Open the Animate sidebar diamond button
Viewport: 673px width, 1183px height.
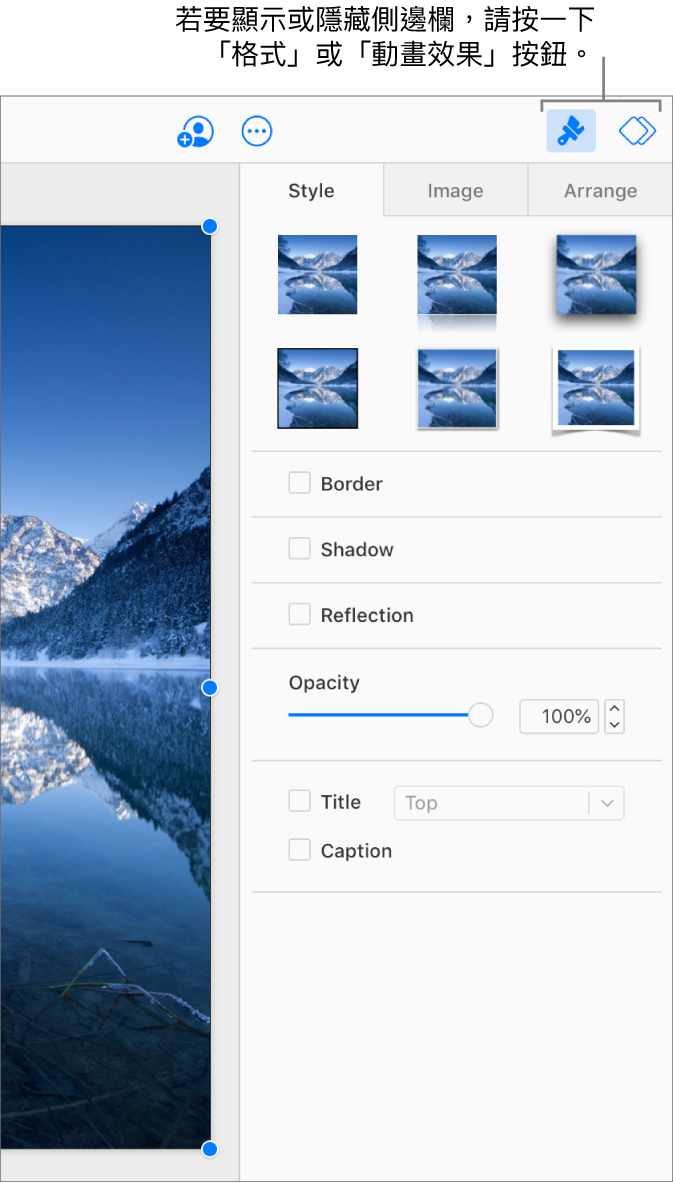coord(638,131)
